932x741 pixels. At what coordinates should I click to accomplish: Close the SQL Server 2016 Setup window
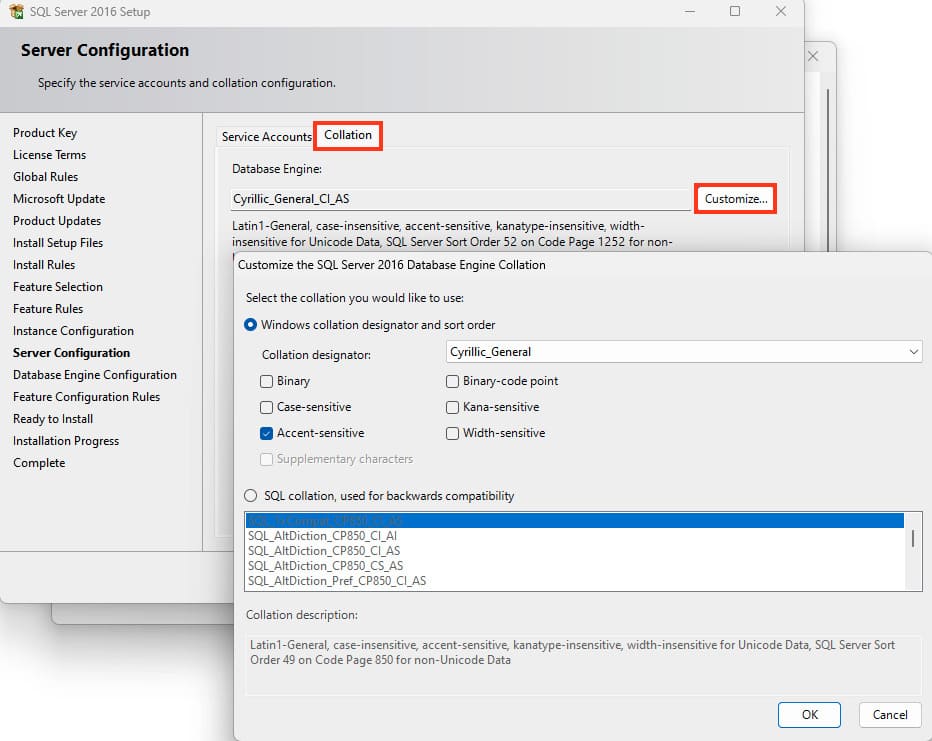[x=781, y=12]
